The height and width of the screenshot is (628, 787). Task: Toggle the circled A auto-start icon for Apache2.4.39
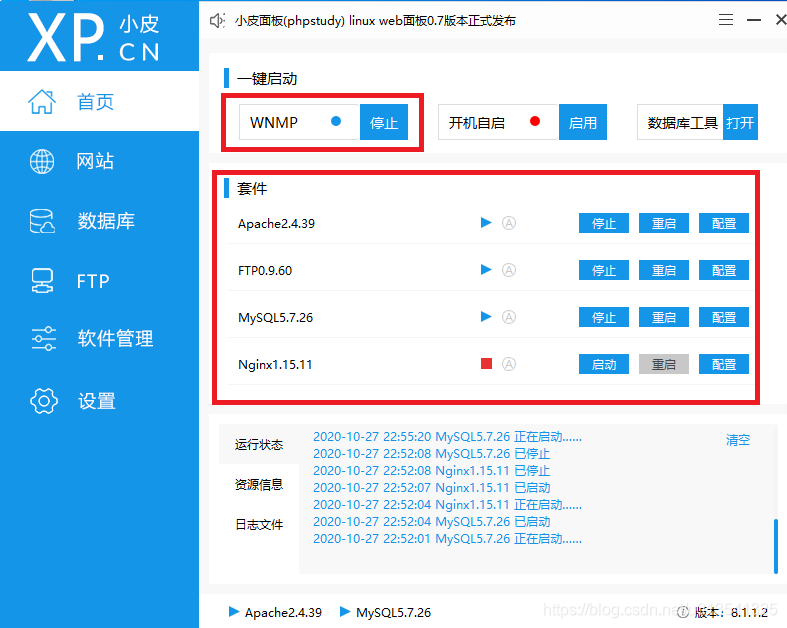tap(509, 223)
